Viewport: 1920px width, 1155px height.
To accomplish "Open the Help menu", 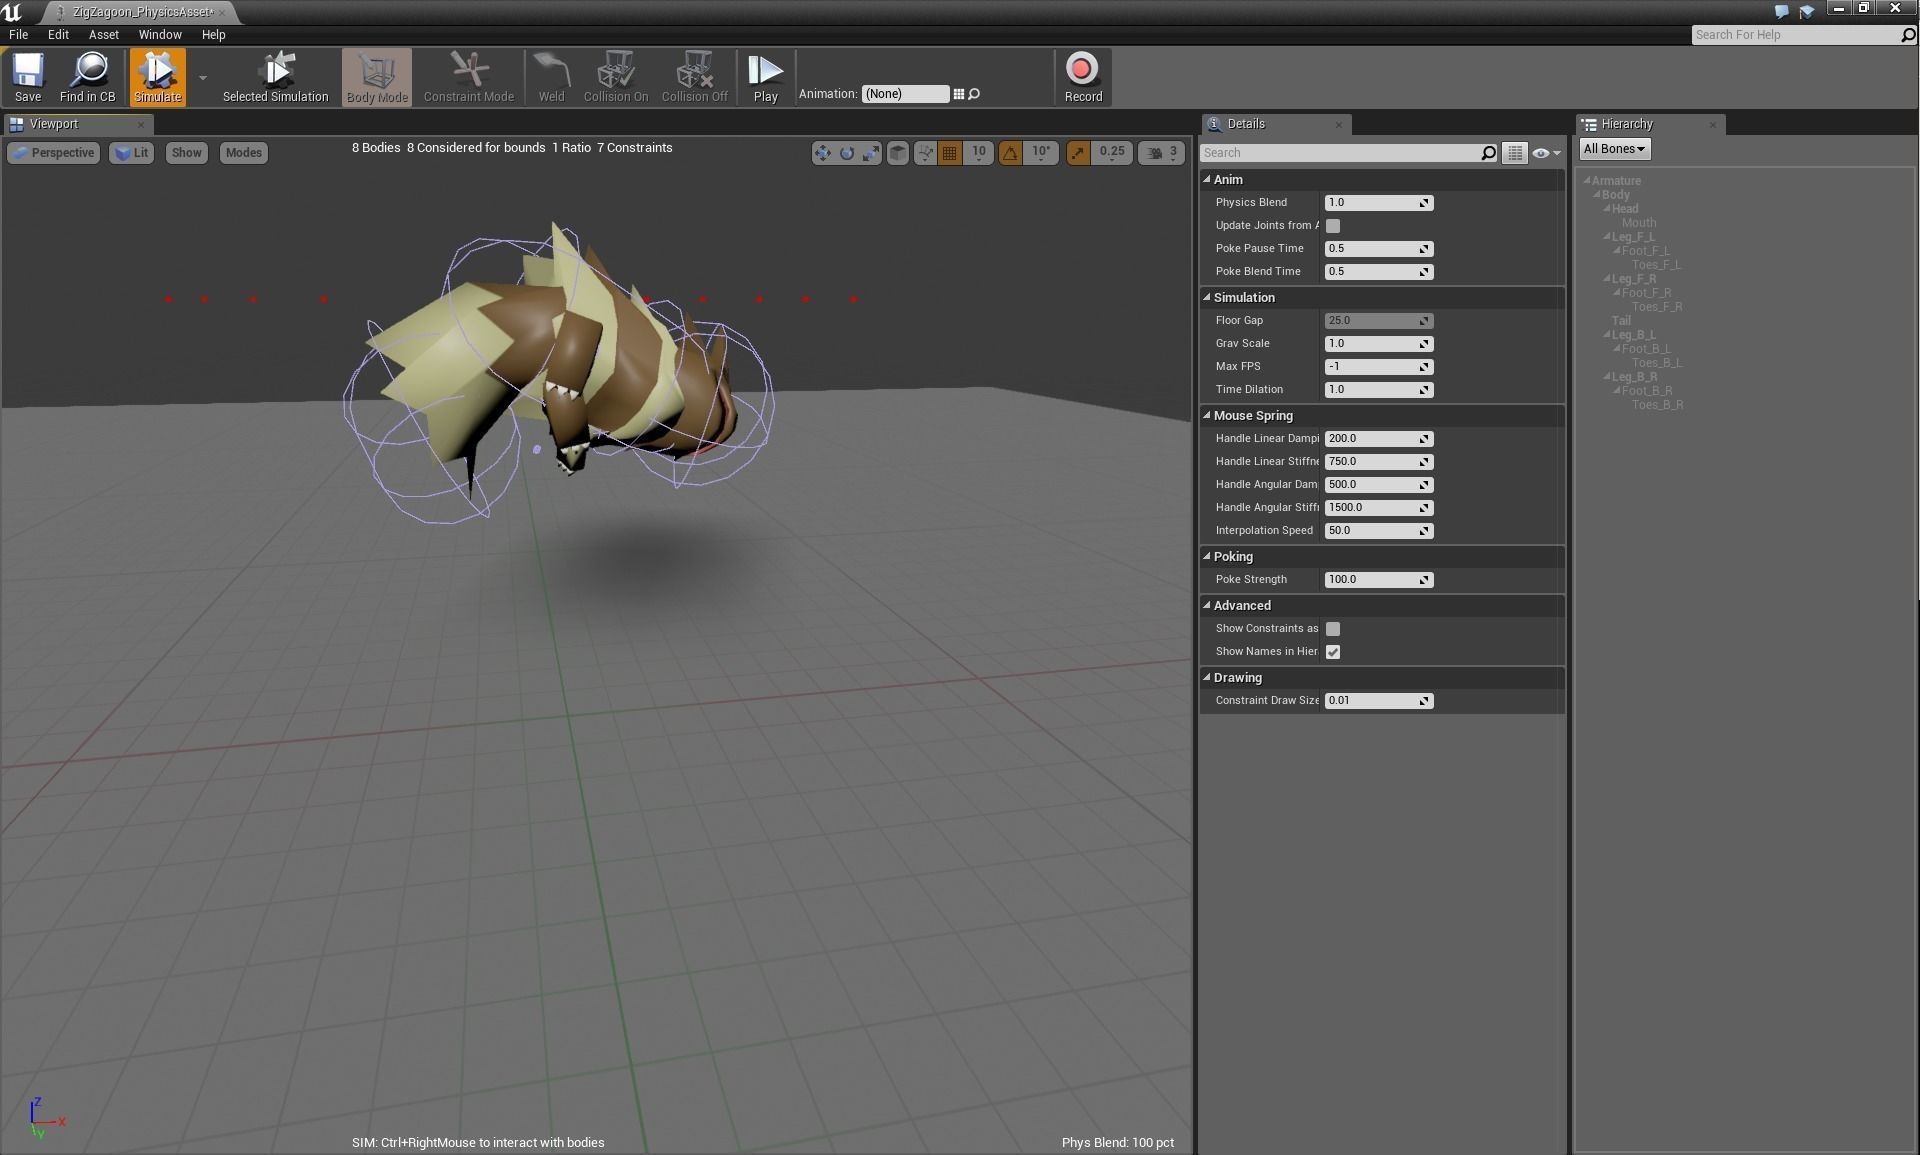I will point(213,35).
